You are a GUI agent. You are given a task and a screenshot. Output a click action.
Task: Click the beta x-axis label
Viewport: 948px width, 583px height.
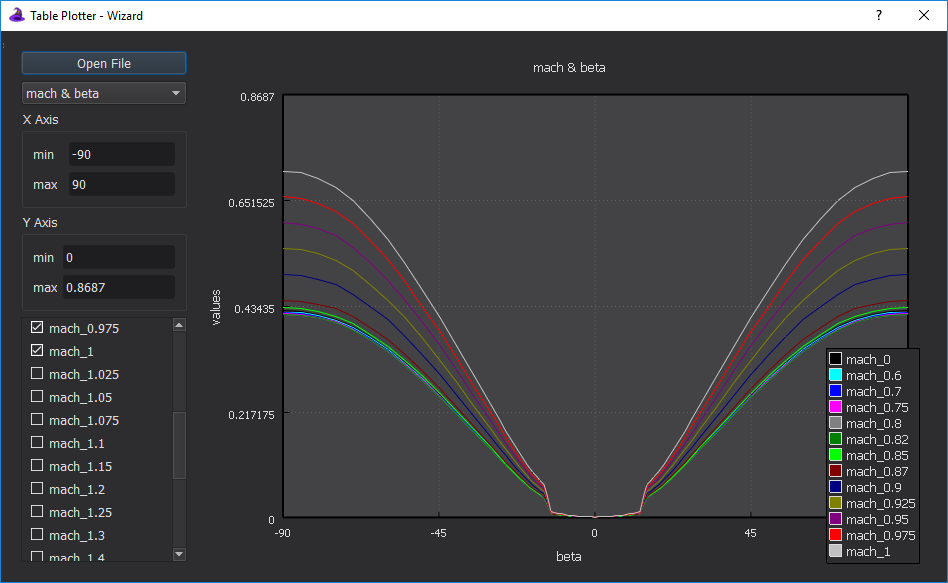tap(568, 556)
